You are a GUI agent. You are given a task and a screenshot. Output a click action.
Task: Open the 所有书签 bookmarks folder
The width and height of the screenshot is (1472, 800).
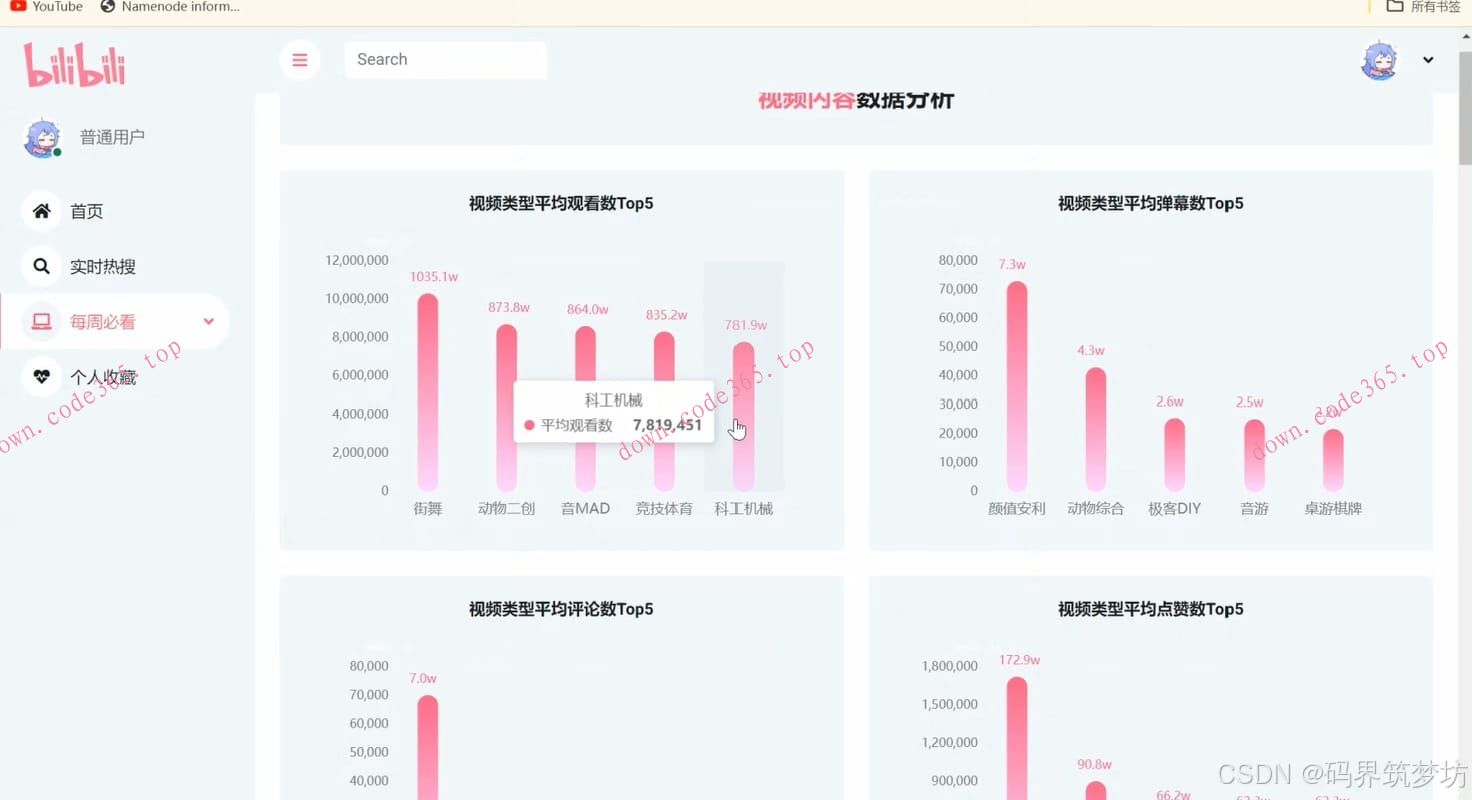(1423, 7)
